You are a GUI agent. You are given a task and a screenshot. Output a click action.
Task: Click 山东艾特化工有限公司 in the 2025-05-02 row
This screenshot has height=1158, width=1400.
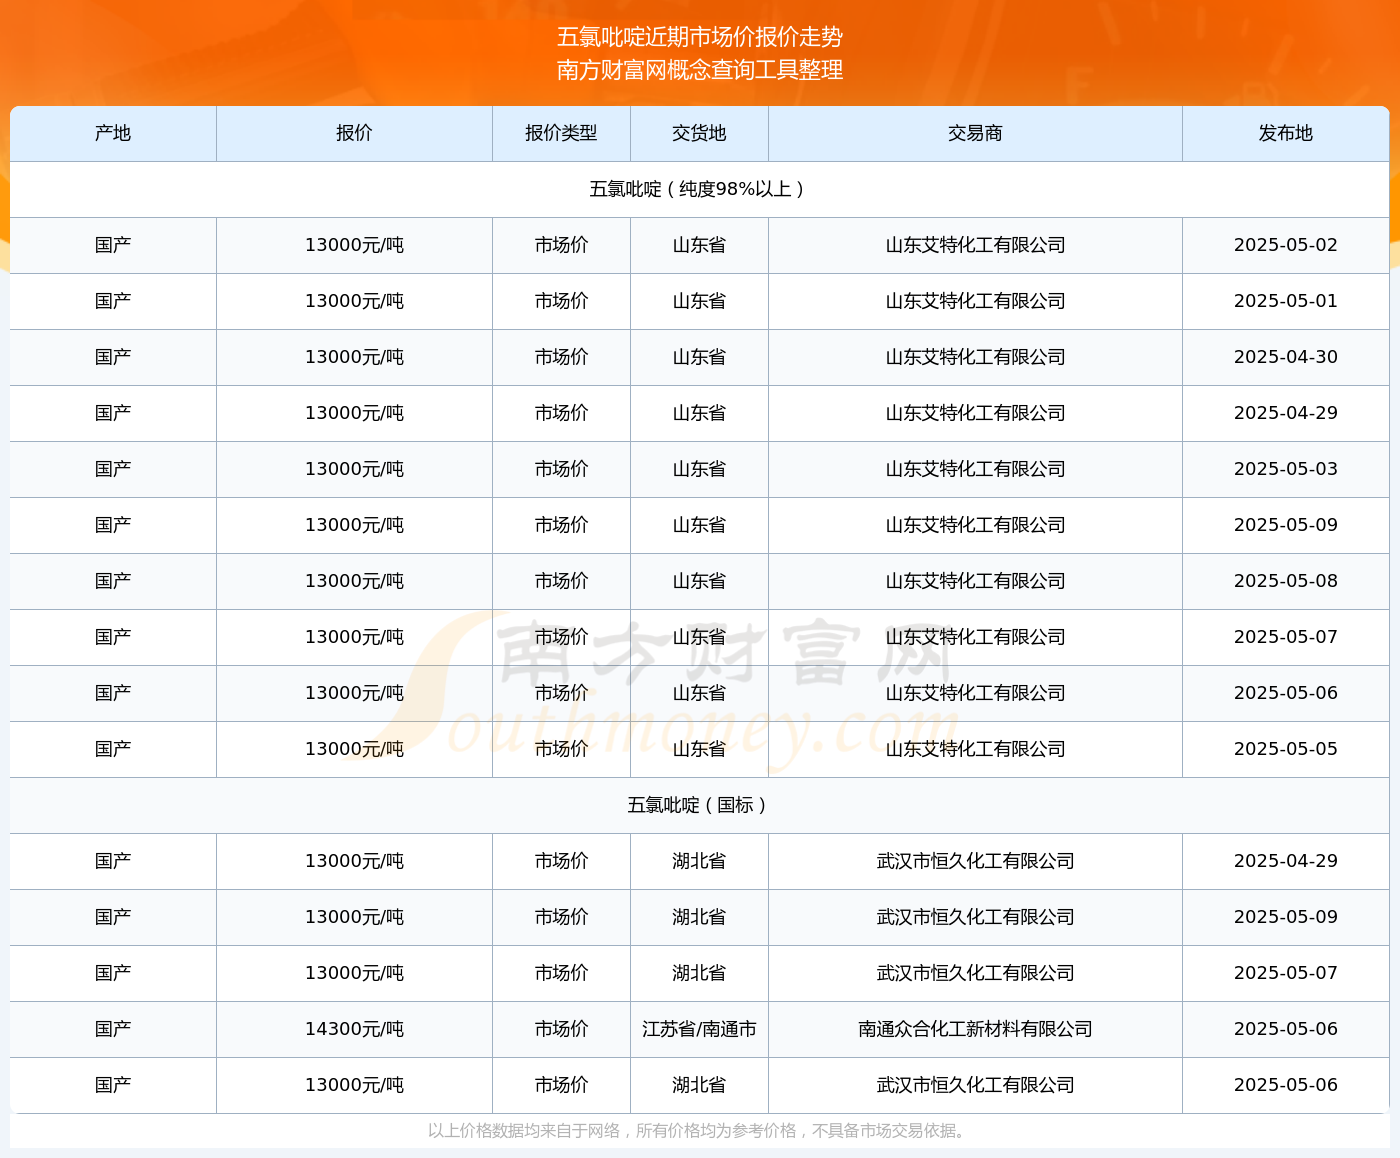click(x=975, y=245)
